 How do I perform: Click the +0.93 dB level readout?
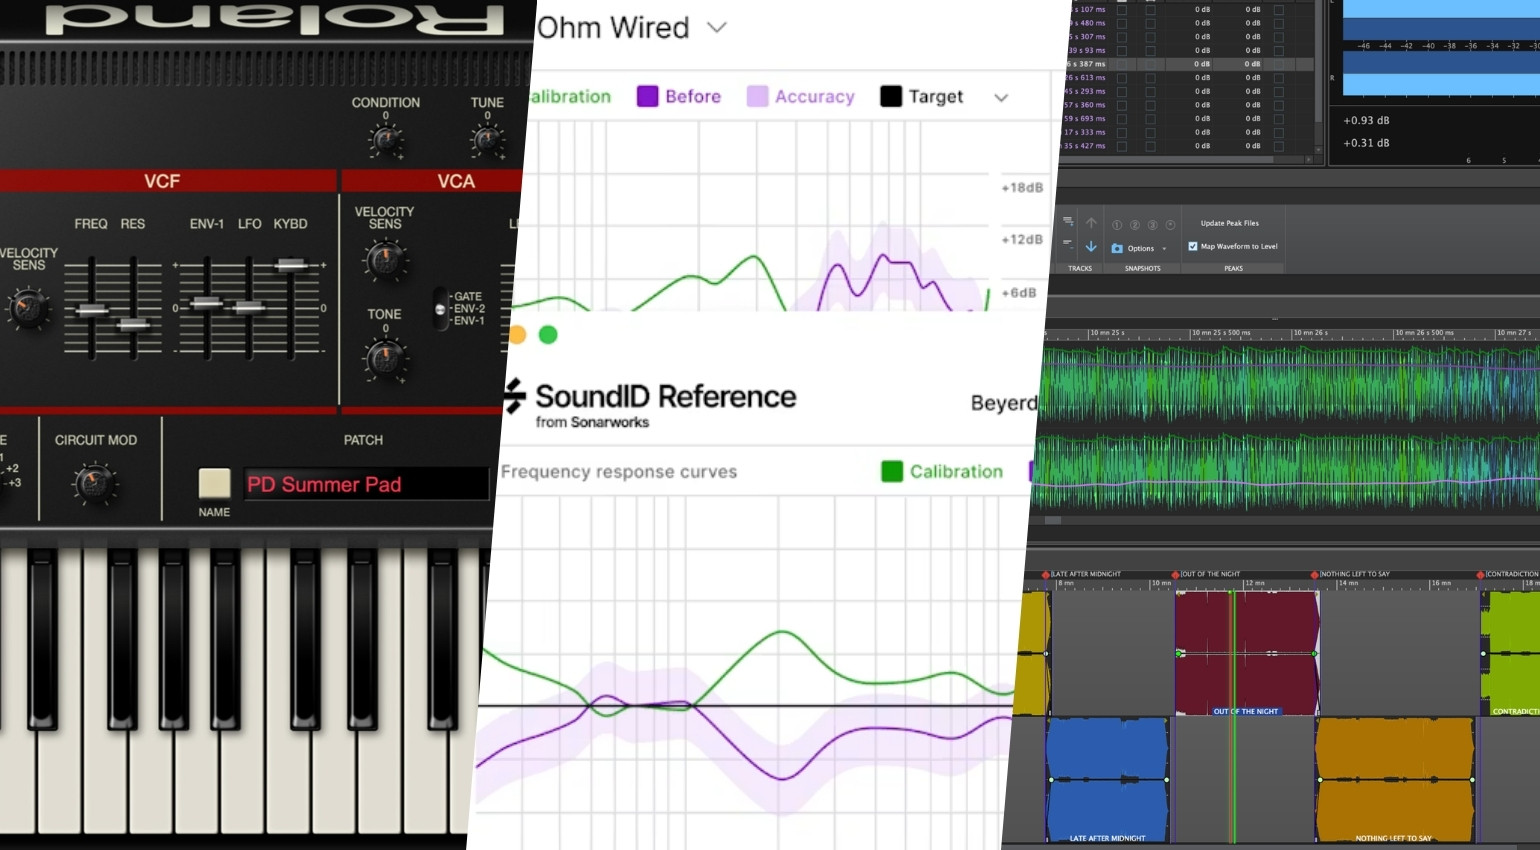[1366, 120]
